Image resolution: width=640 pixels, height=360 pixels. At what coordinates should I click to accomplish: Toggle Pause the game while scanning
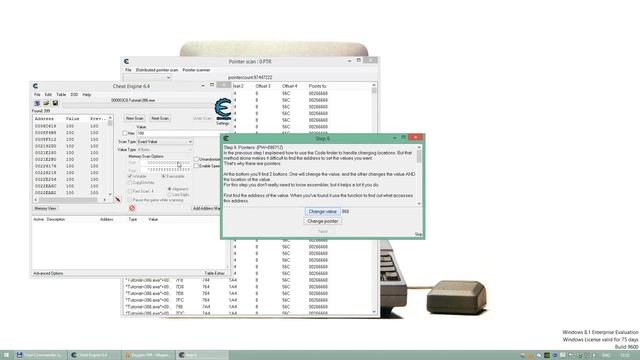click(x=130, y=200)
